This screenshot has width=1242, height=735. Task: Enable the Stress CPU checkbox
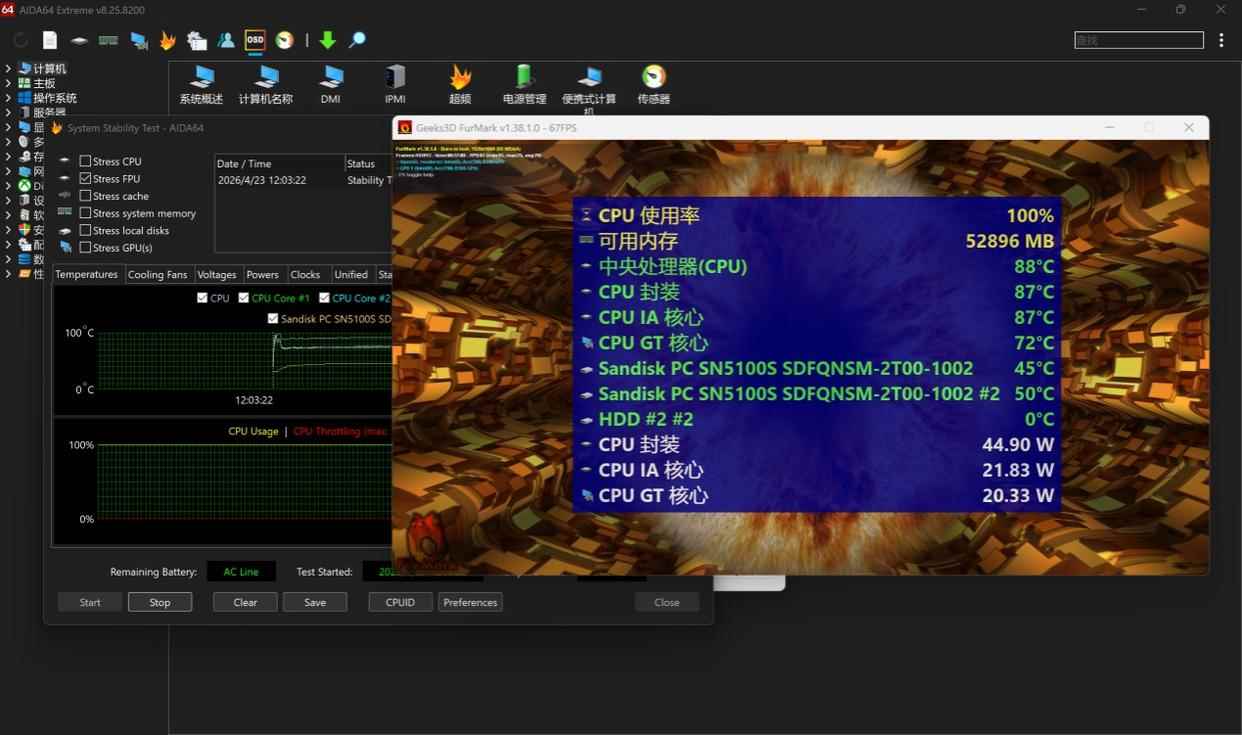(85, 161)
